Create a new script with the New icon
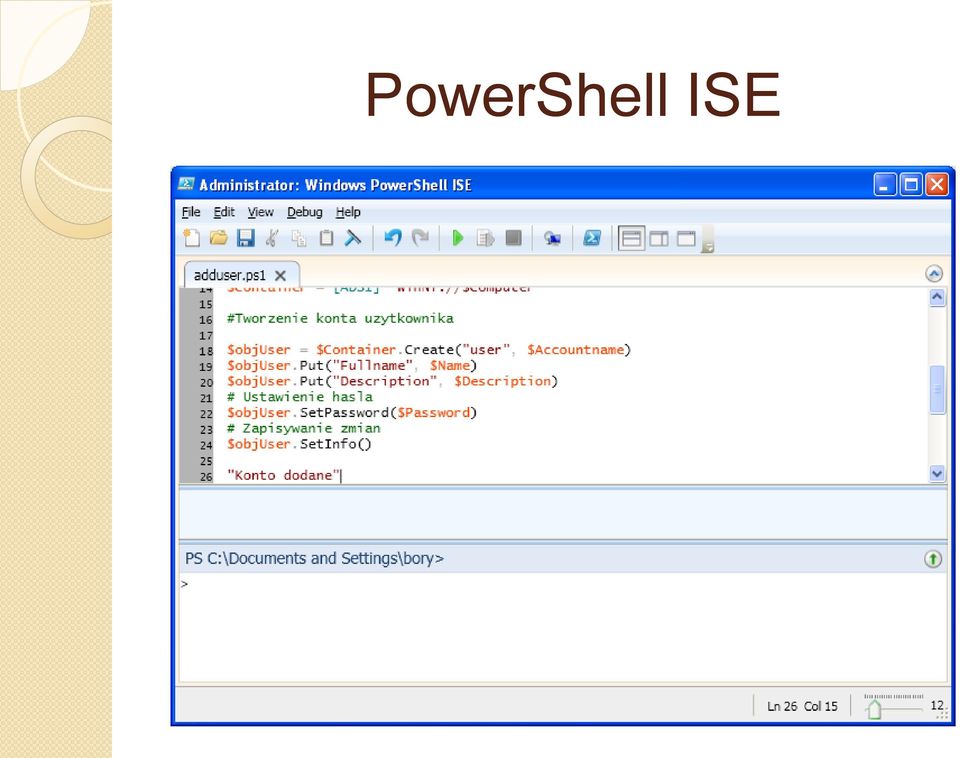 coord(192,238)
